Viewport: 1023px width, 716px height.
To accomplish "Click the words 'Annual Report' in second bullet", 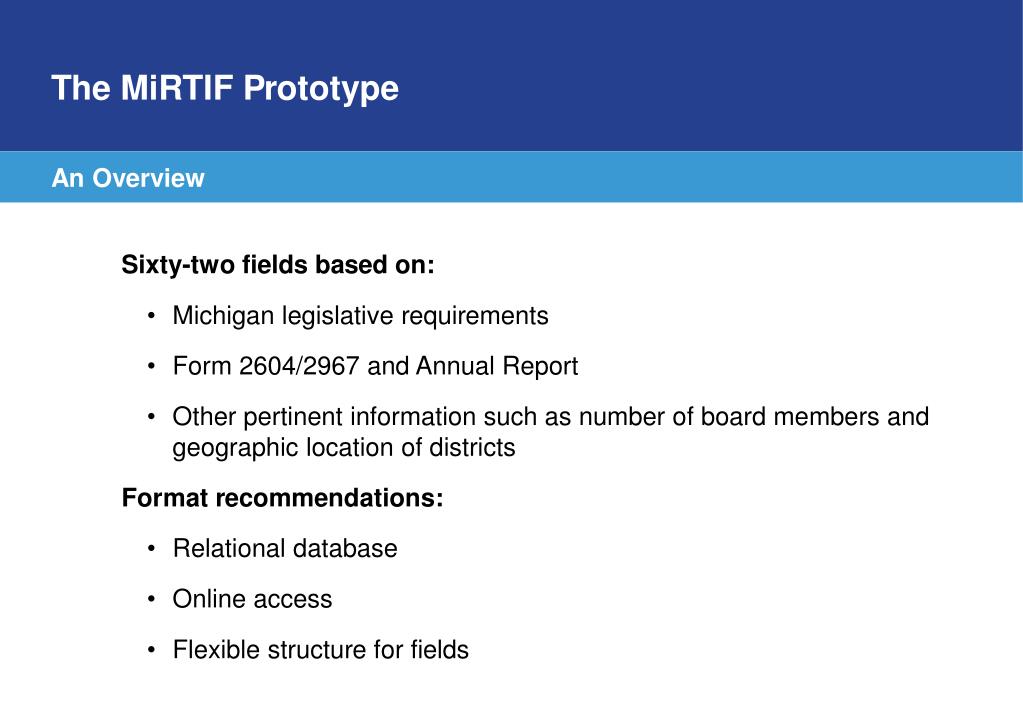I will click(x=497, y=366).
